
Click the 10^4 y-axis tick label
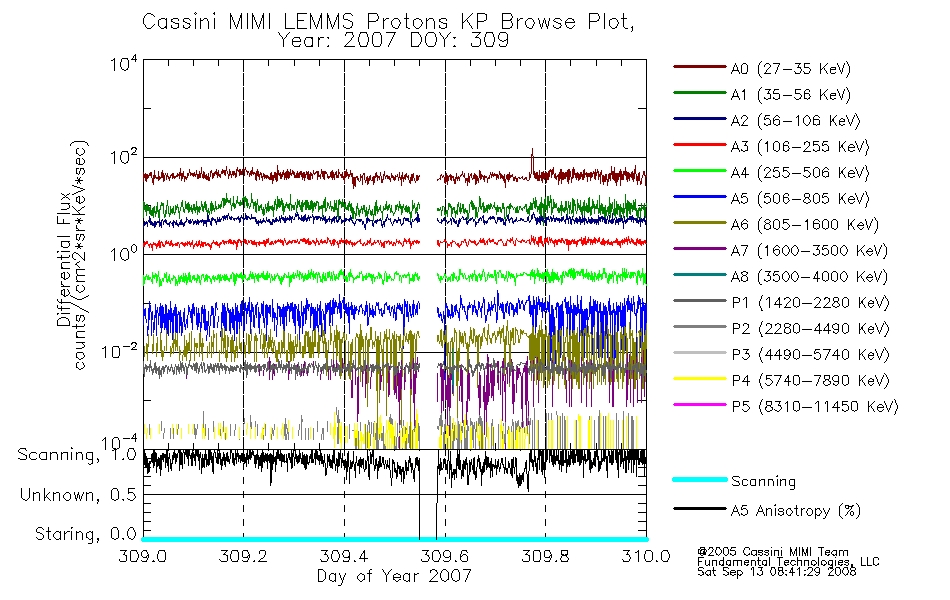pos(123,64)
